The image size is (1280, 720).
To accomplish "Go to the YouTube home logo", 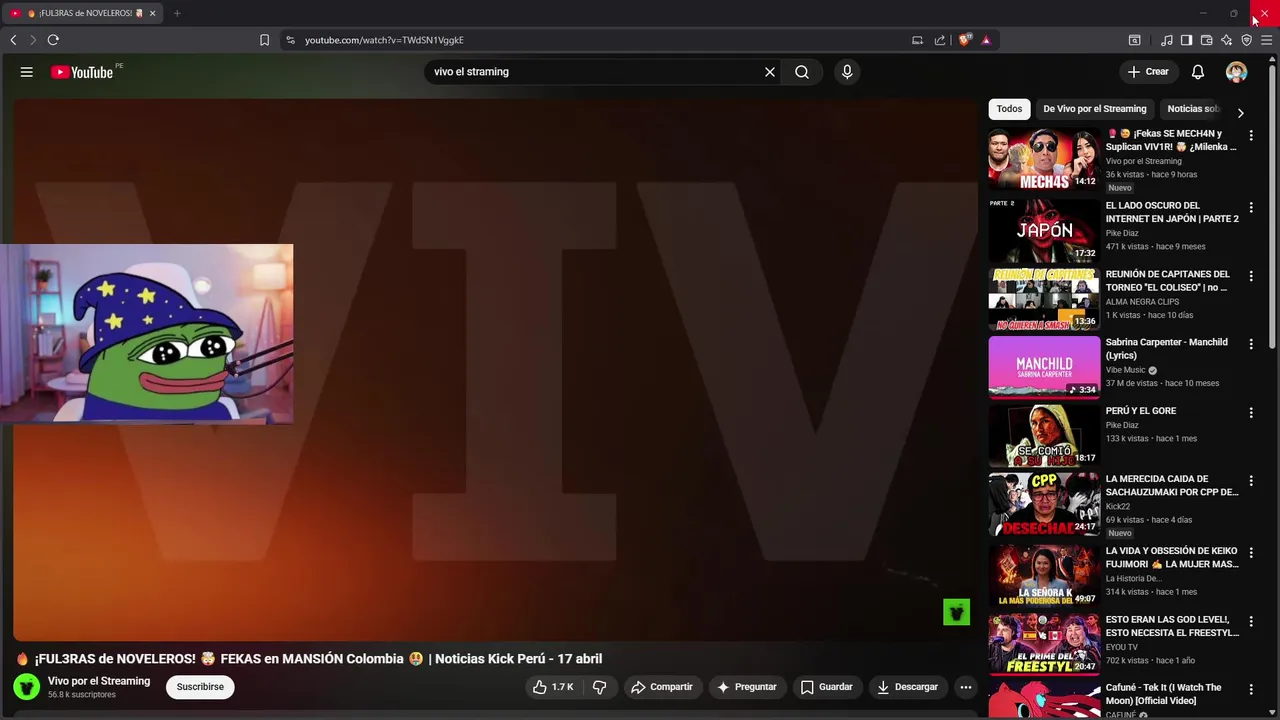I will pyautogui.click(x=82, y=72).
